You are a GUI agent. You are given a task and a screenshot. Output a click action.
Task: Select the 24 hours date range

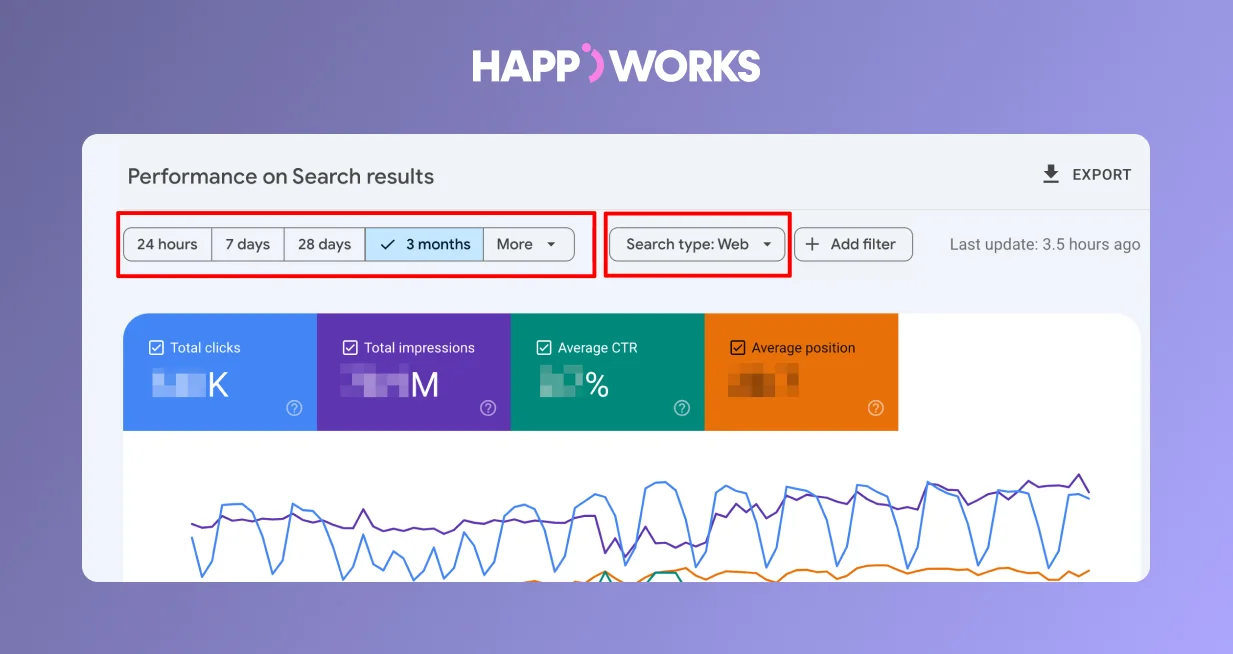click(x=167, y=244)
